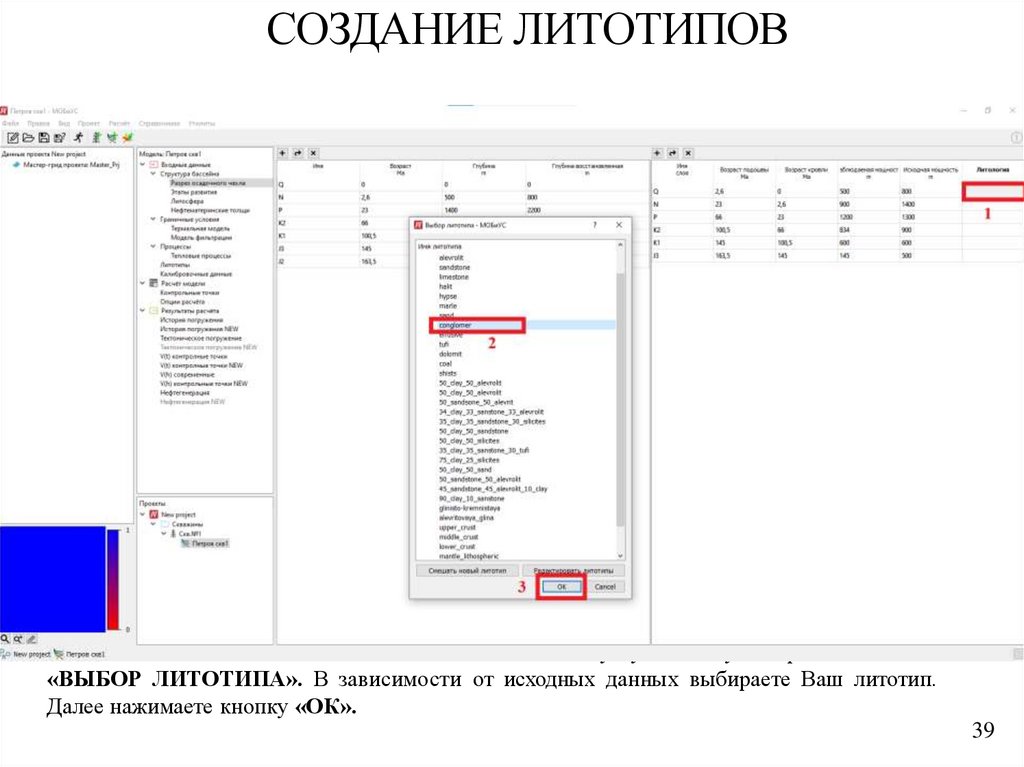Image resolution: width=1024 pixels, height=767 pixels.
Task: Select sandstone in the lithotype list
Action: [x=455, y=267]
